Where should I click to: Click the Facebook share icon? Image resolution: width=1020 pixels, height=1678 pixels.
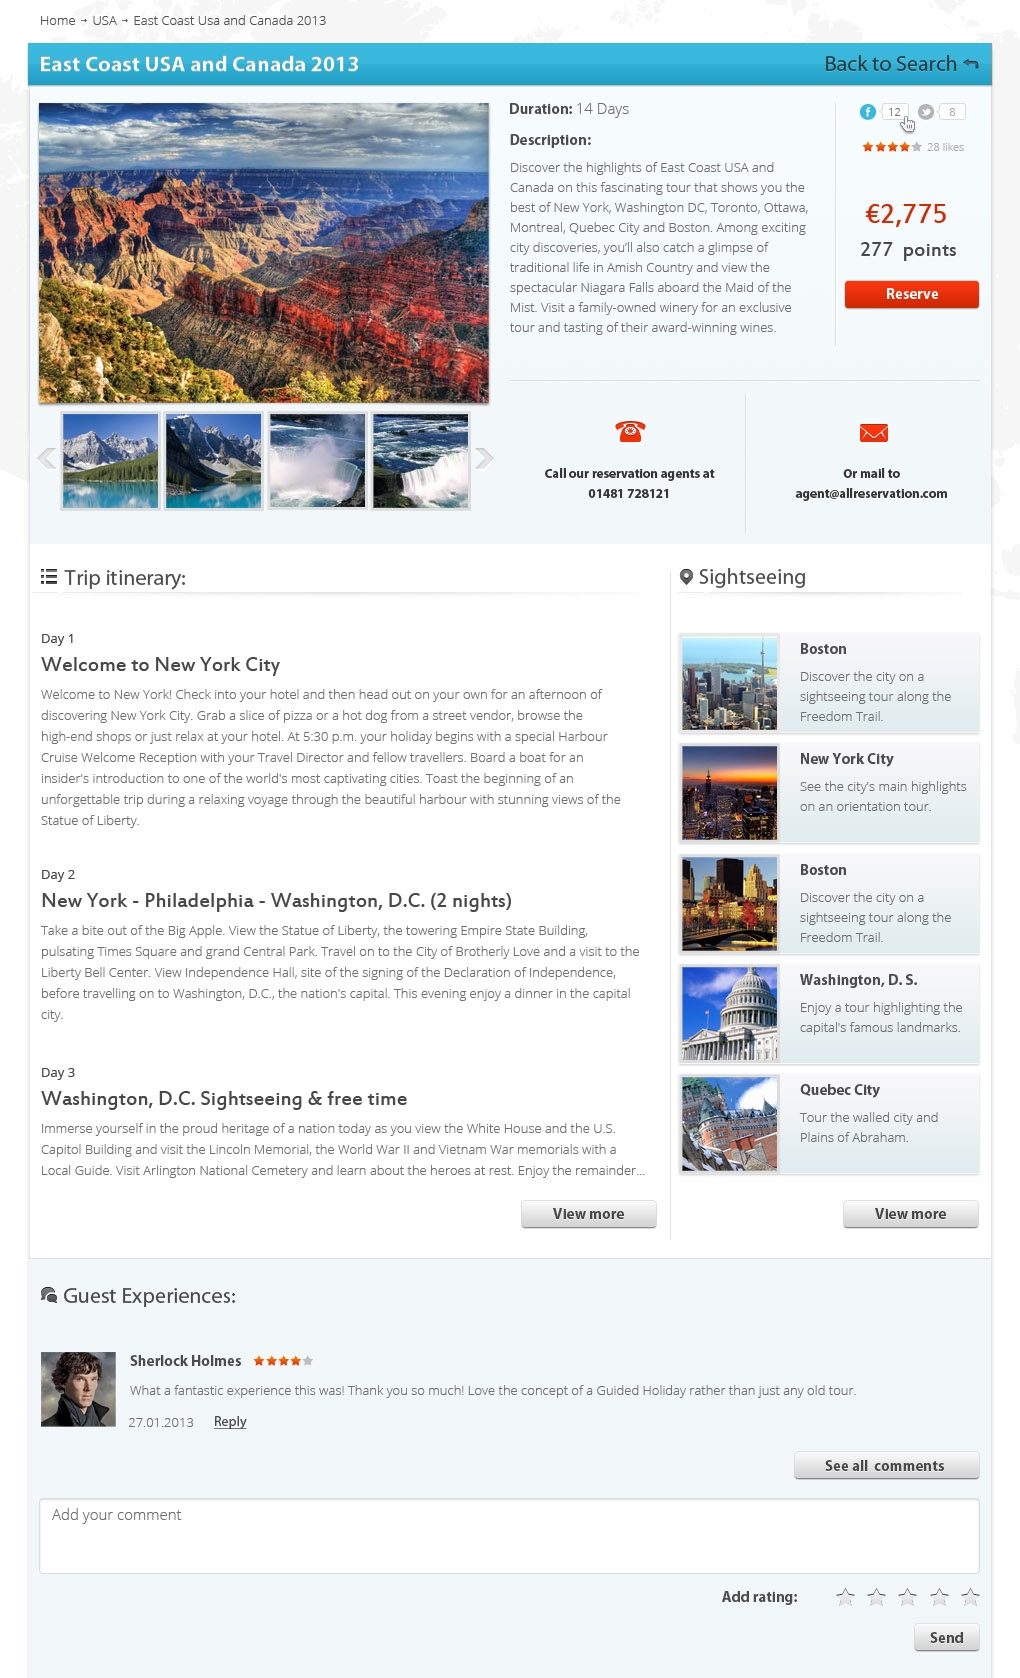point(868,112)
